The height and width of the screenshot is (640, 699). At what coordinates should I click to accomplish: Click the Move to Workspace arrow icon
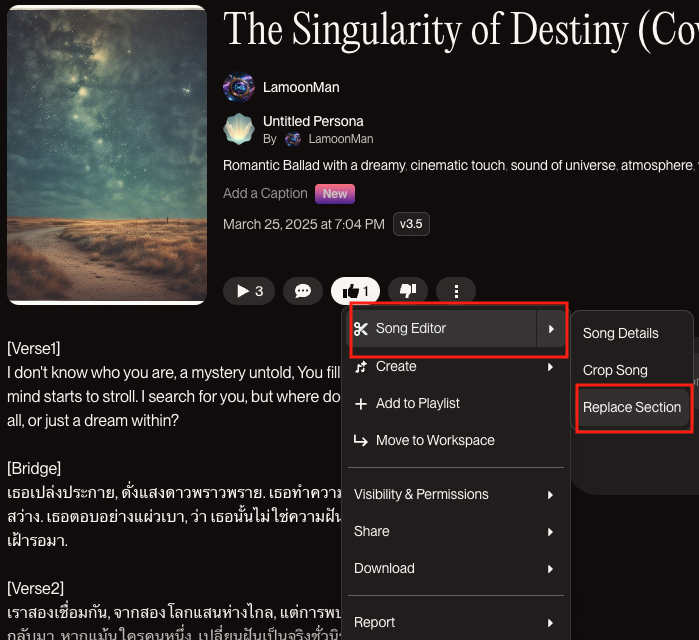[x=361, y=441]
